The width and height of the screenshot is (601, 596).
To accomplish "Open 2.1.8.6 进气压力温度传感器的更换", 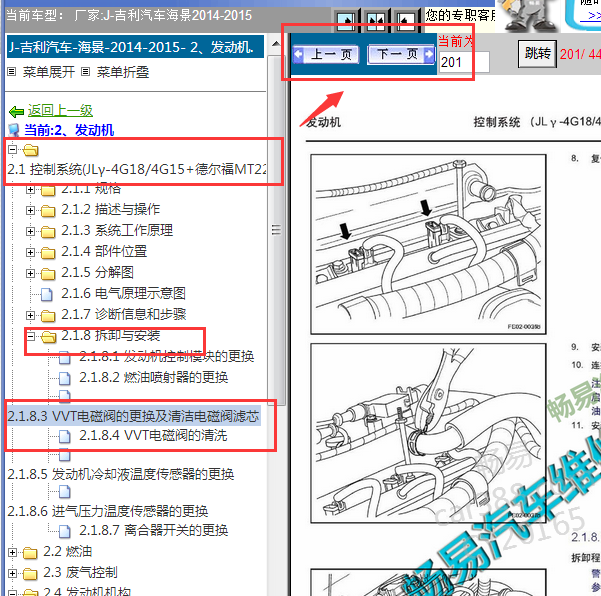I will (107, 511).
